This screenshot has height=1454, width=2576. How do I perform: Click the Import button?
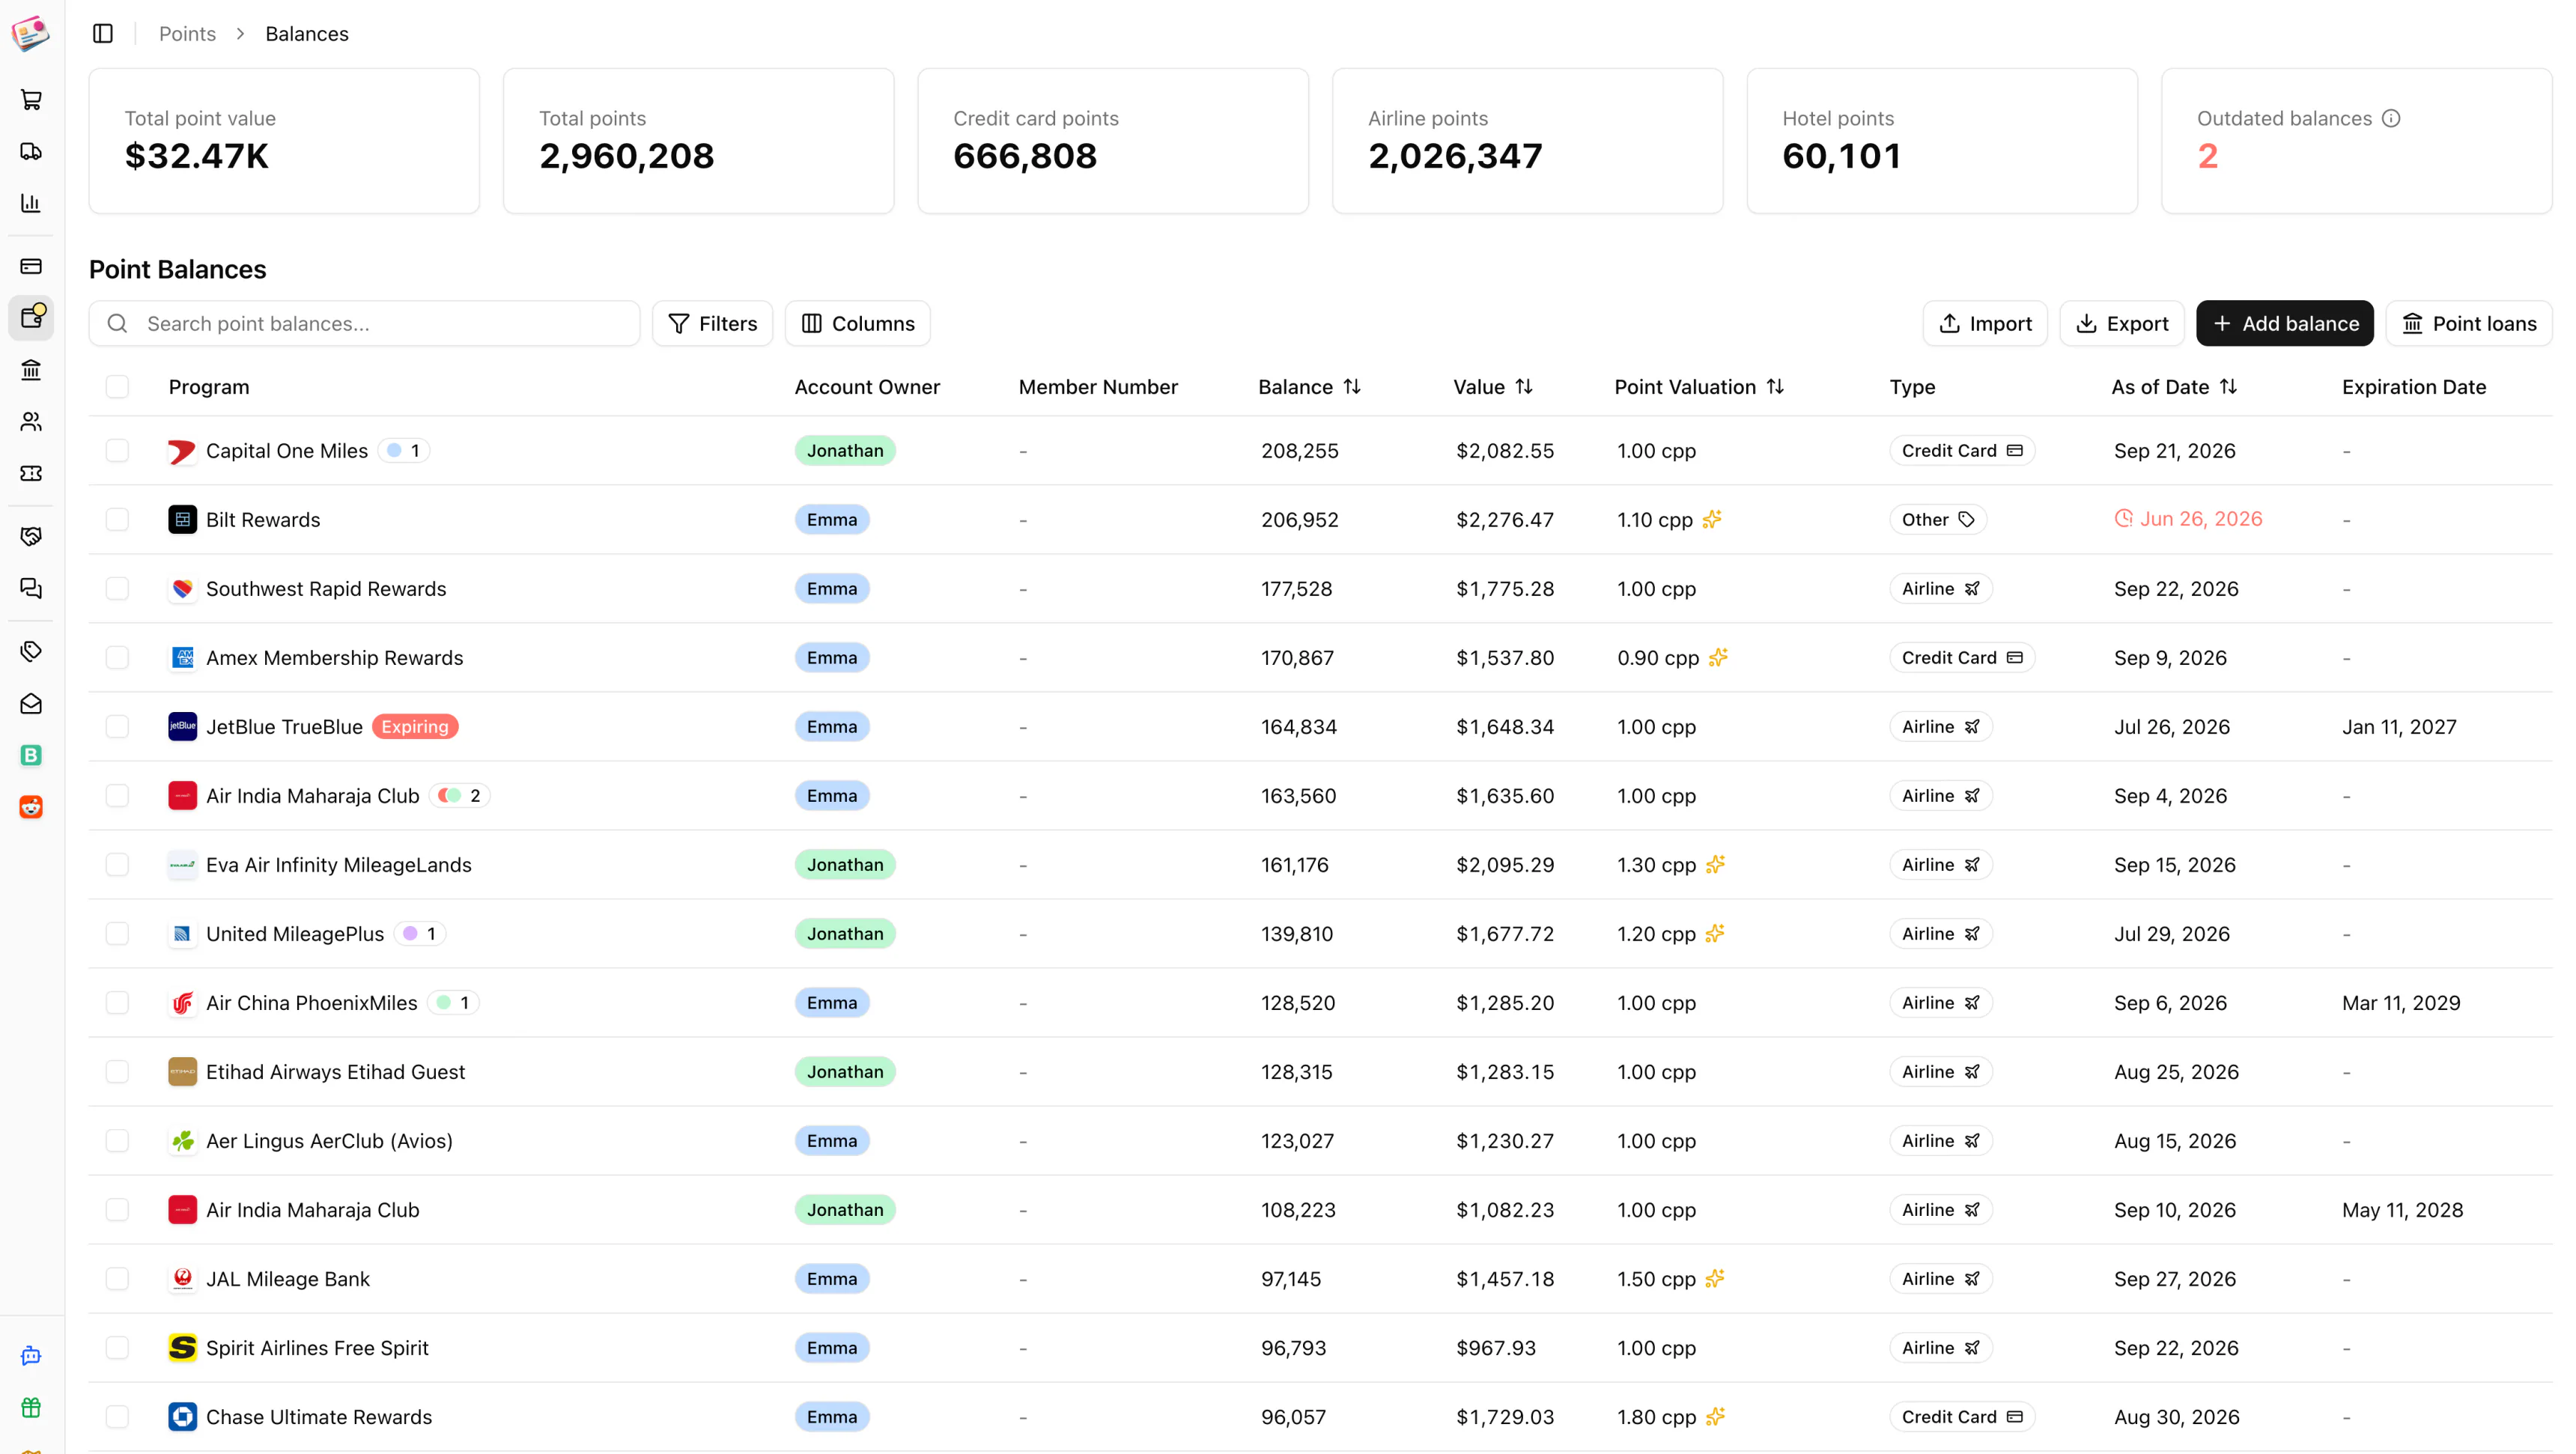[x=1985, y=324]
